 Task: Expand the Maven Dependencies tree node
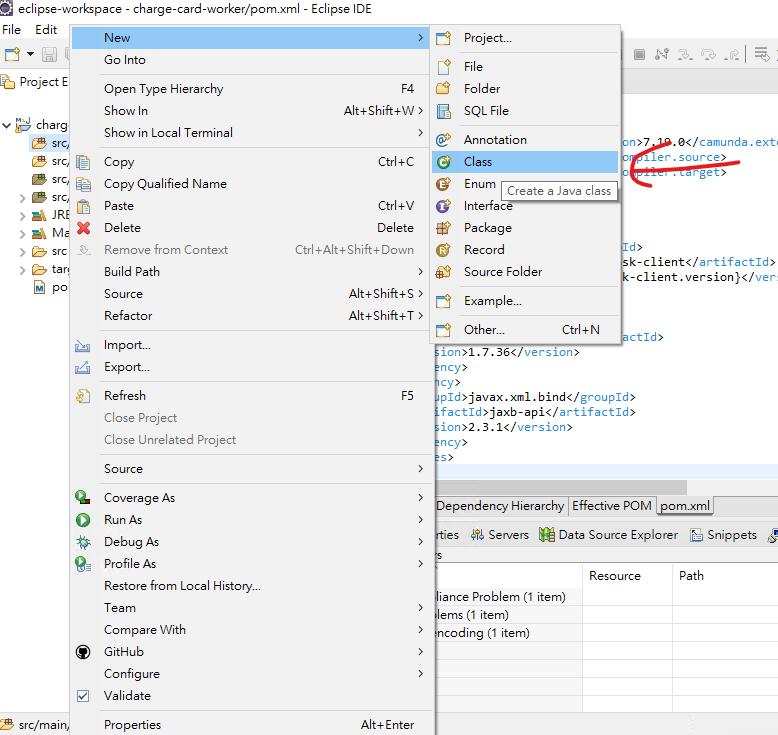pyautogui.click(x=22, y=234)
